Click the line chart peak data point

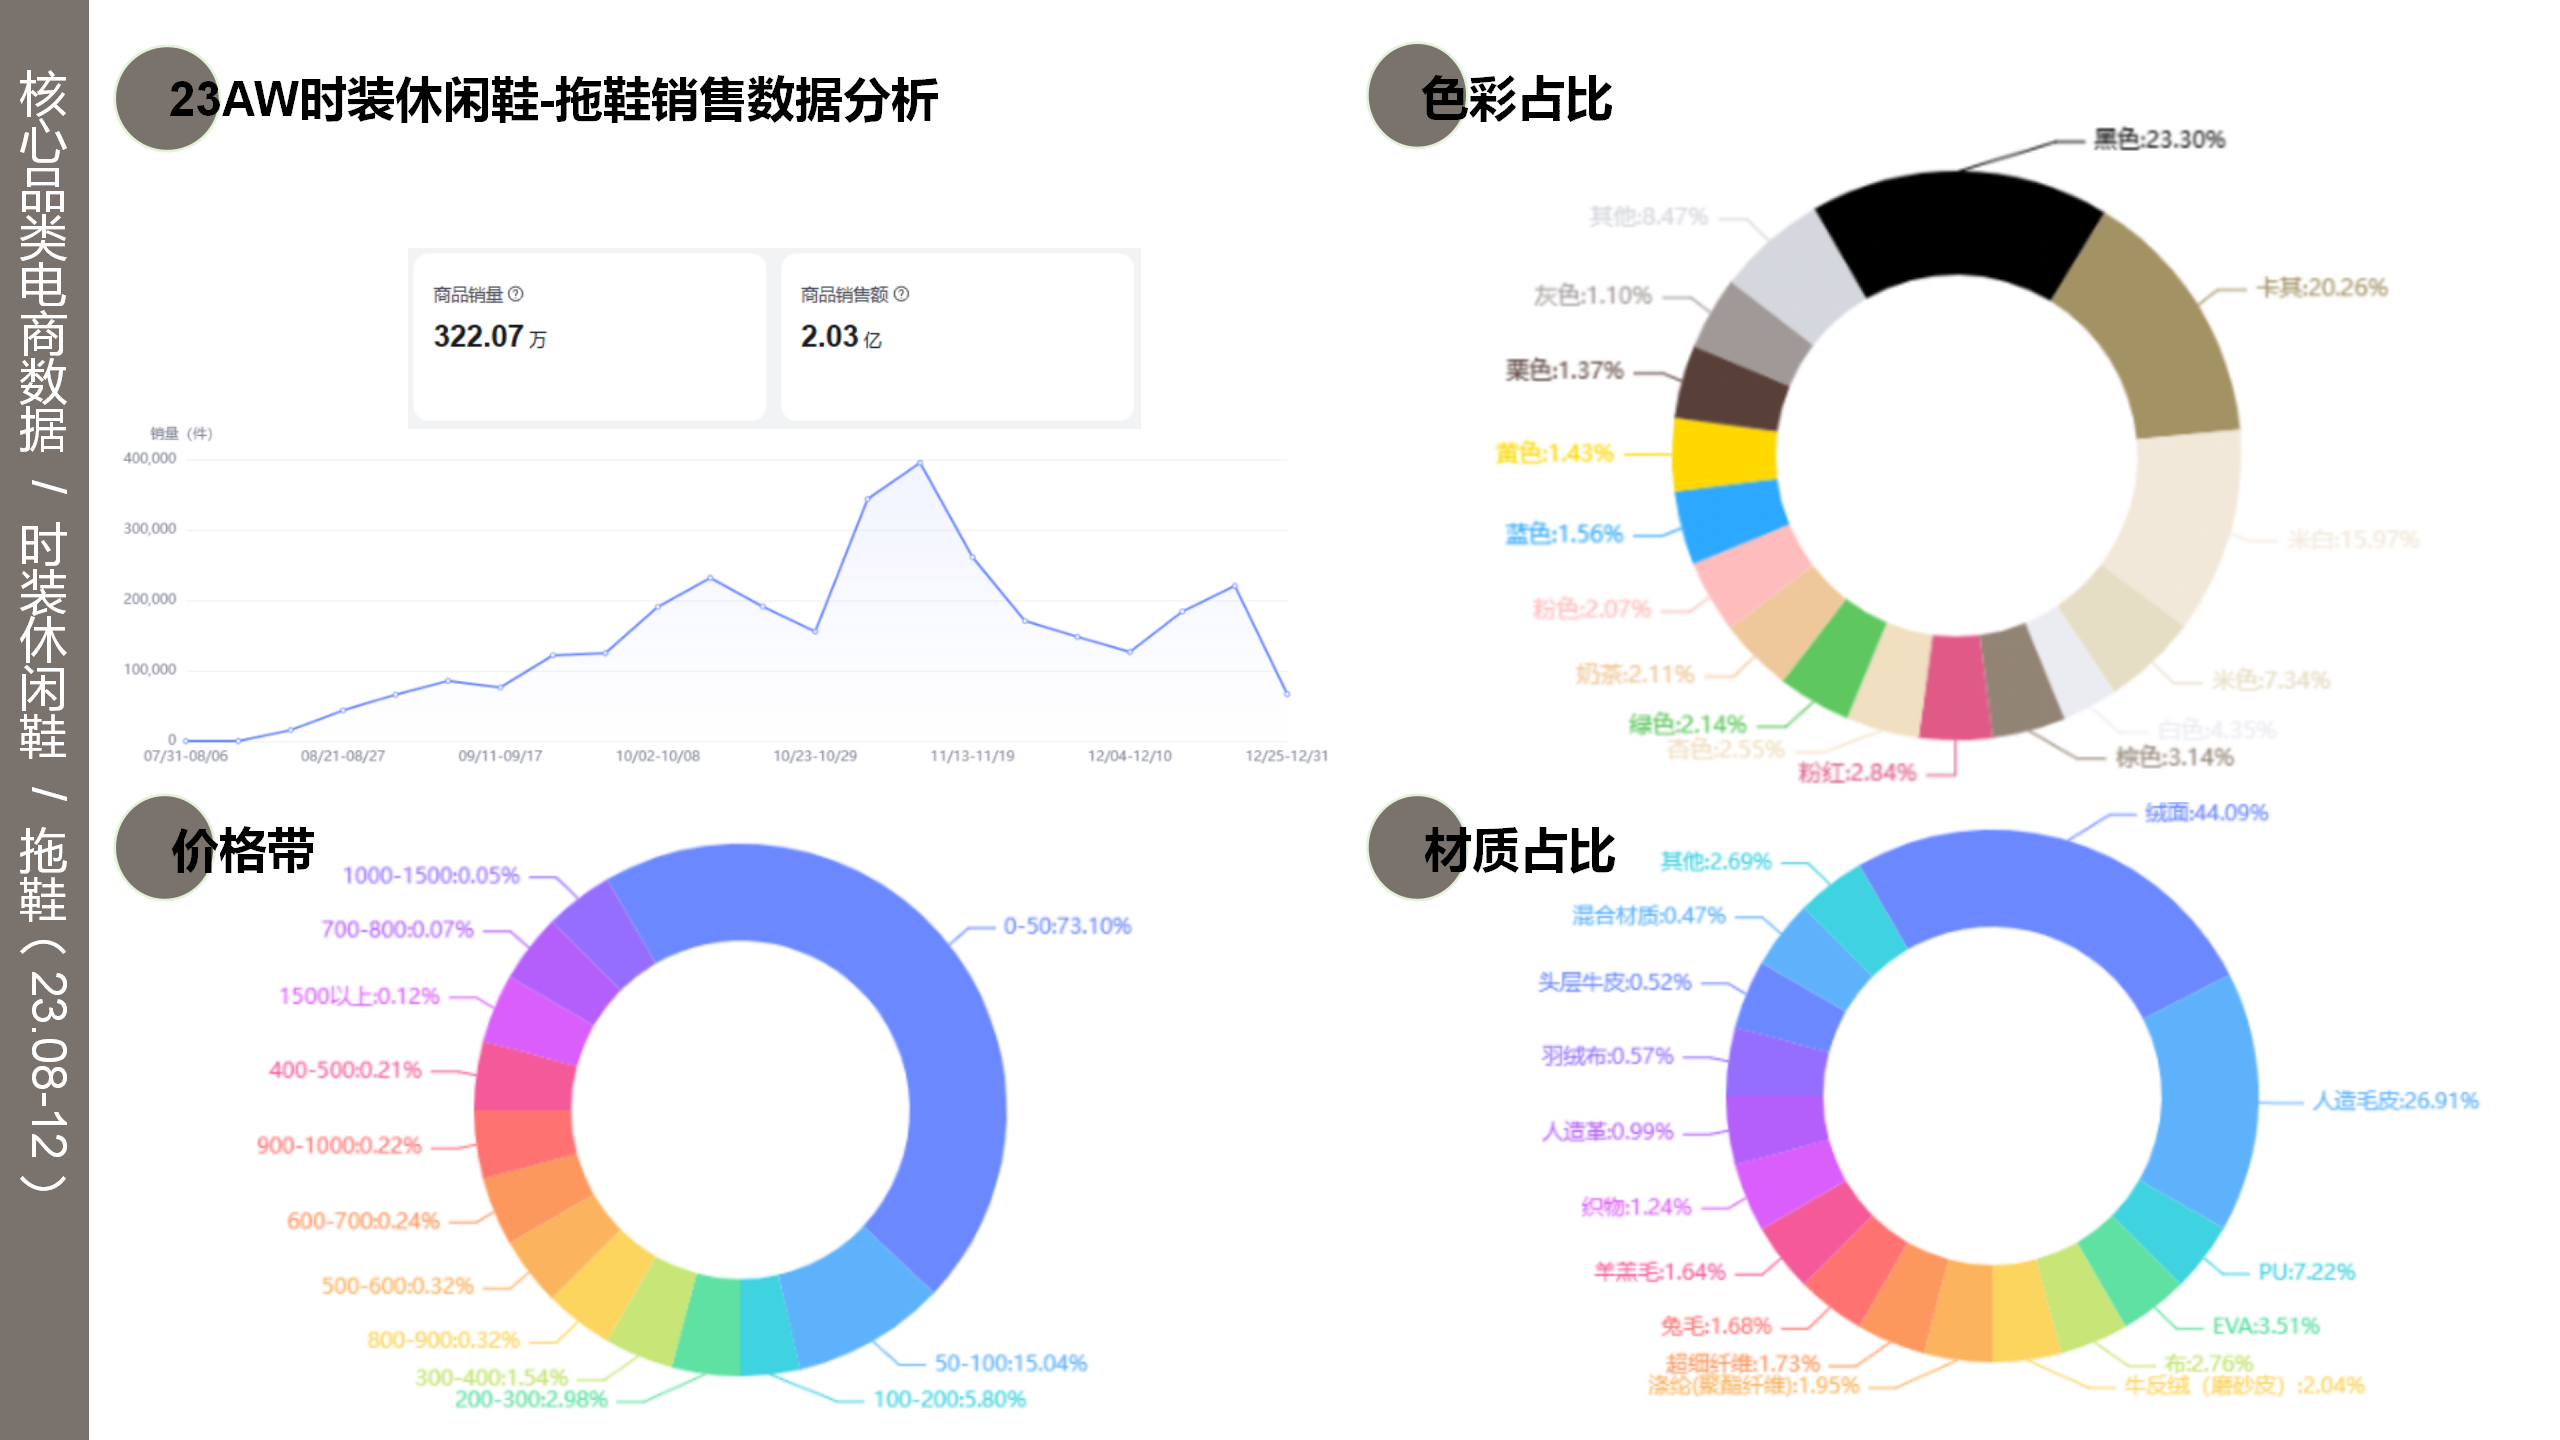click(920, 463)
